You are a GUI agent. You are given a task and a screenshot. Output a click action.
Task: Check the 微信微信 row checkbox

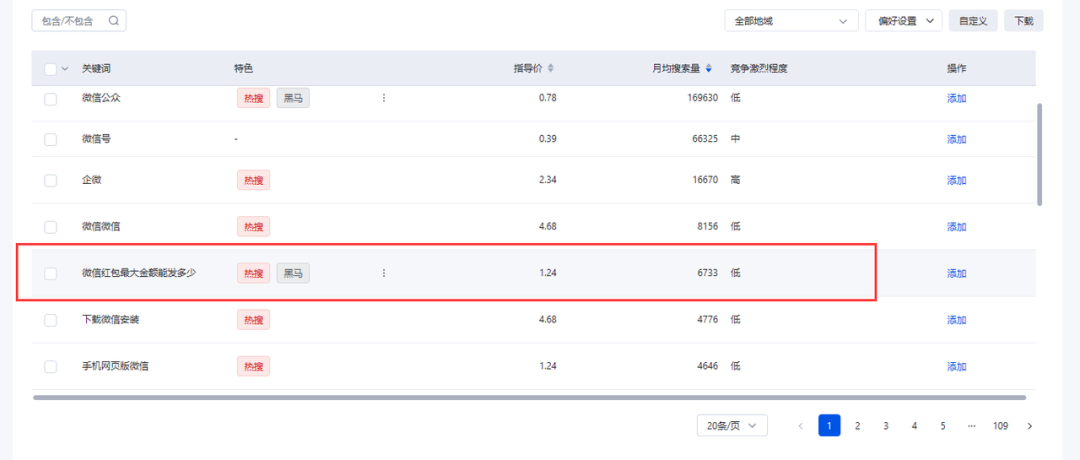[x=50, y=227]
